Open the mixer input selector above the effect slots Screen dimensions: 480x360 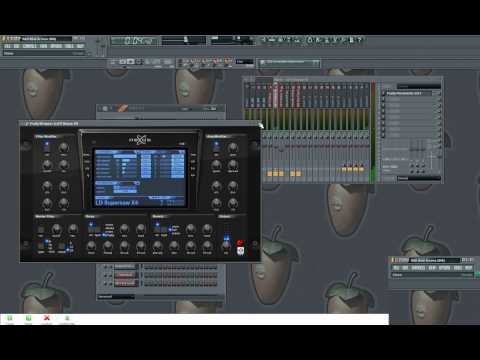click(x=419, y=86)
